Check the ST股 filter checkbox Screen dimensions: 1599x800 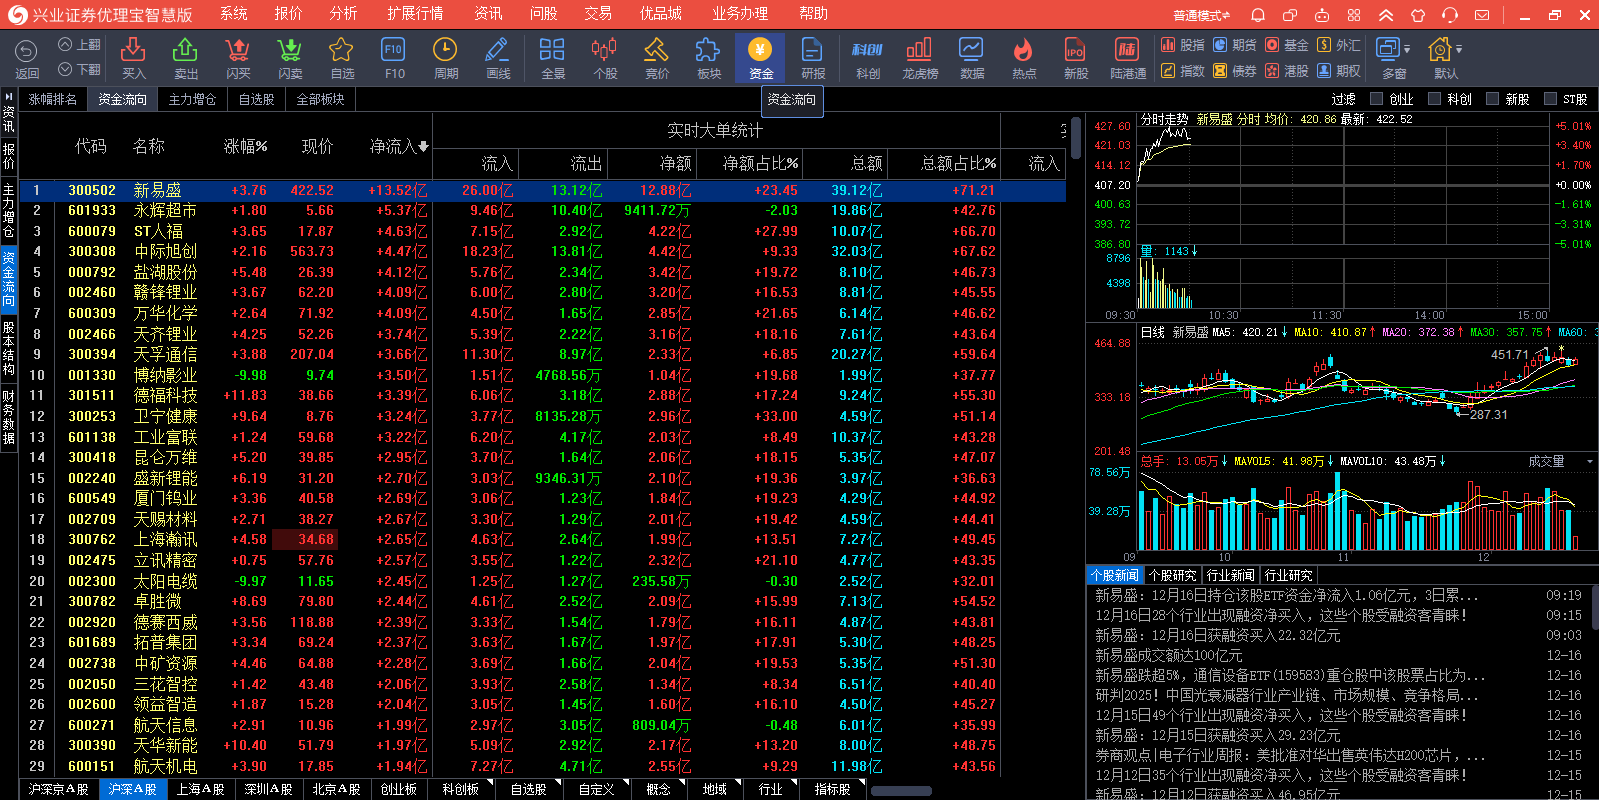click(x=1551, y=99)
